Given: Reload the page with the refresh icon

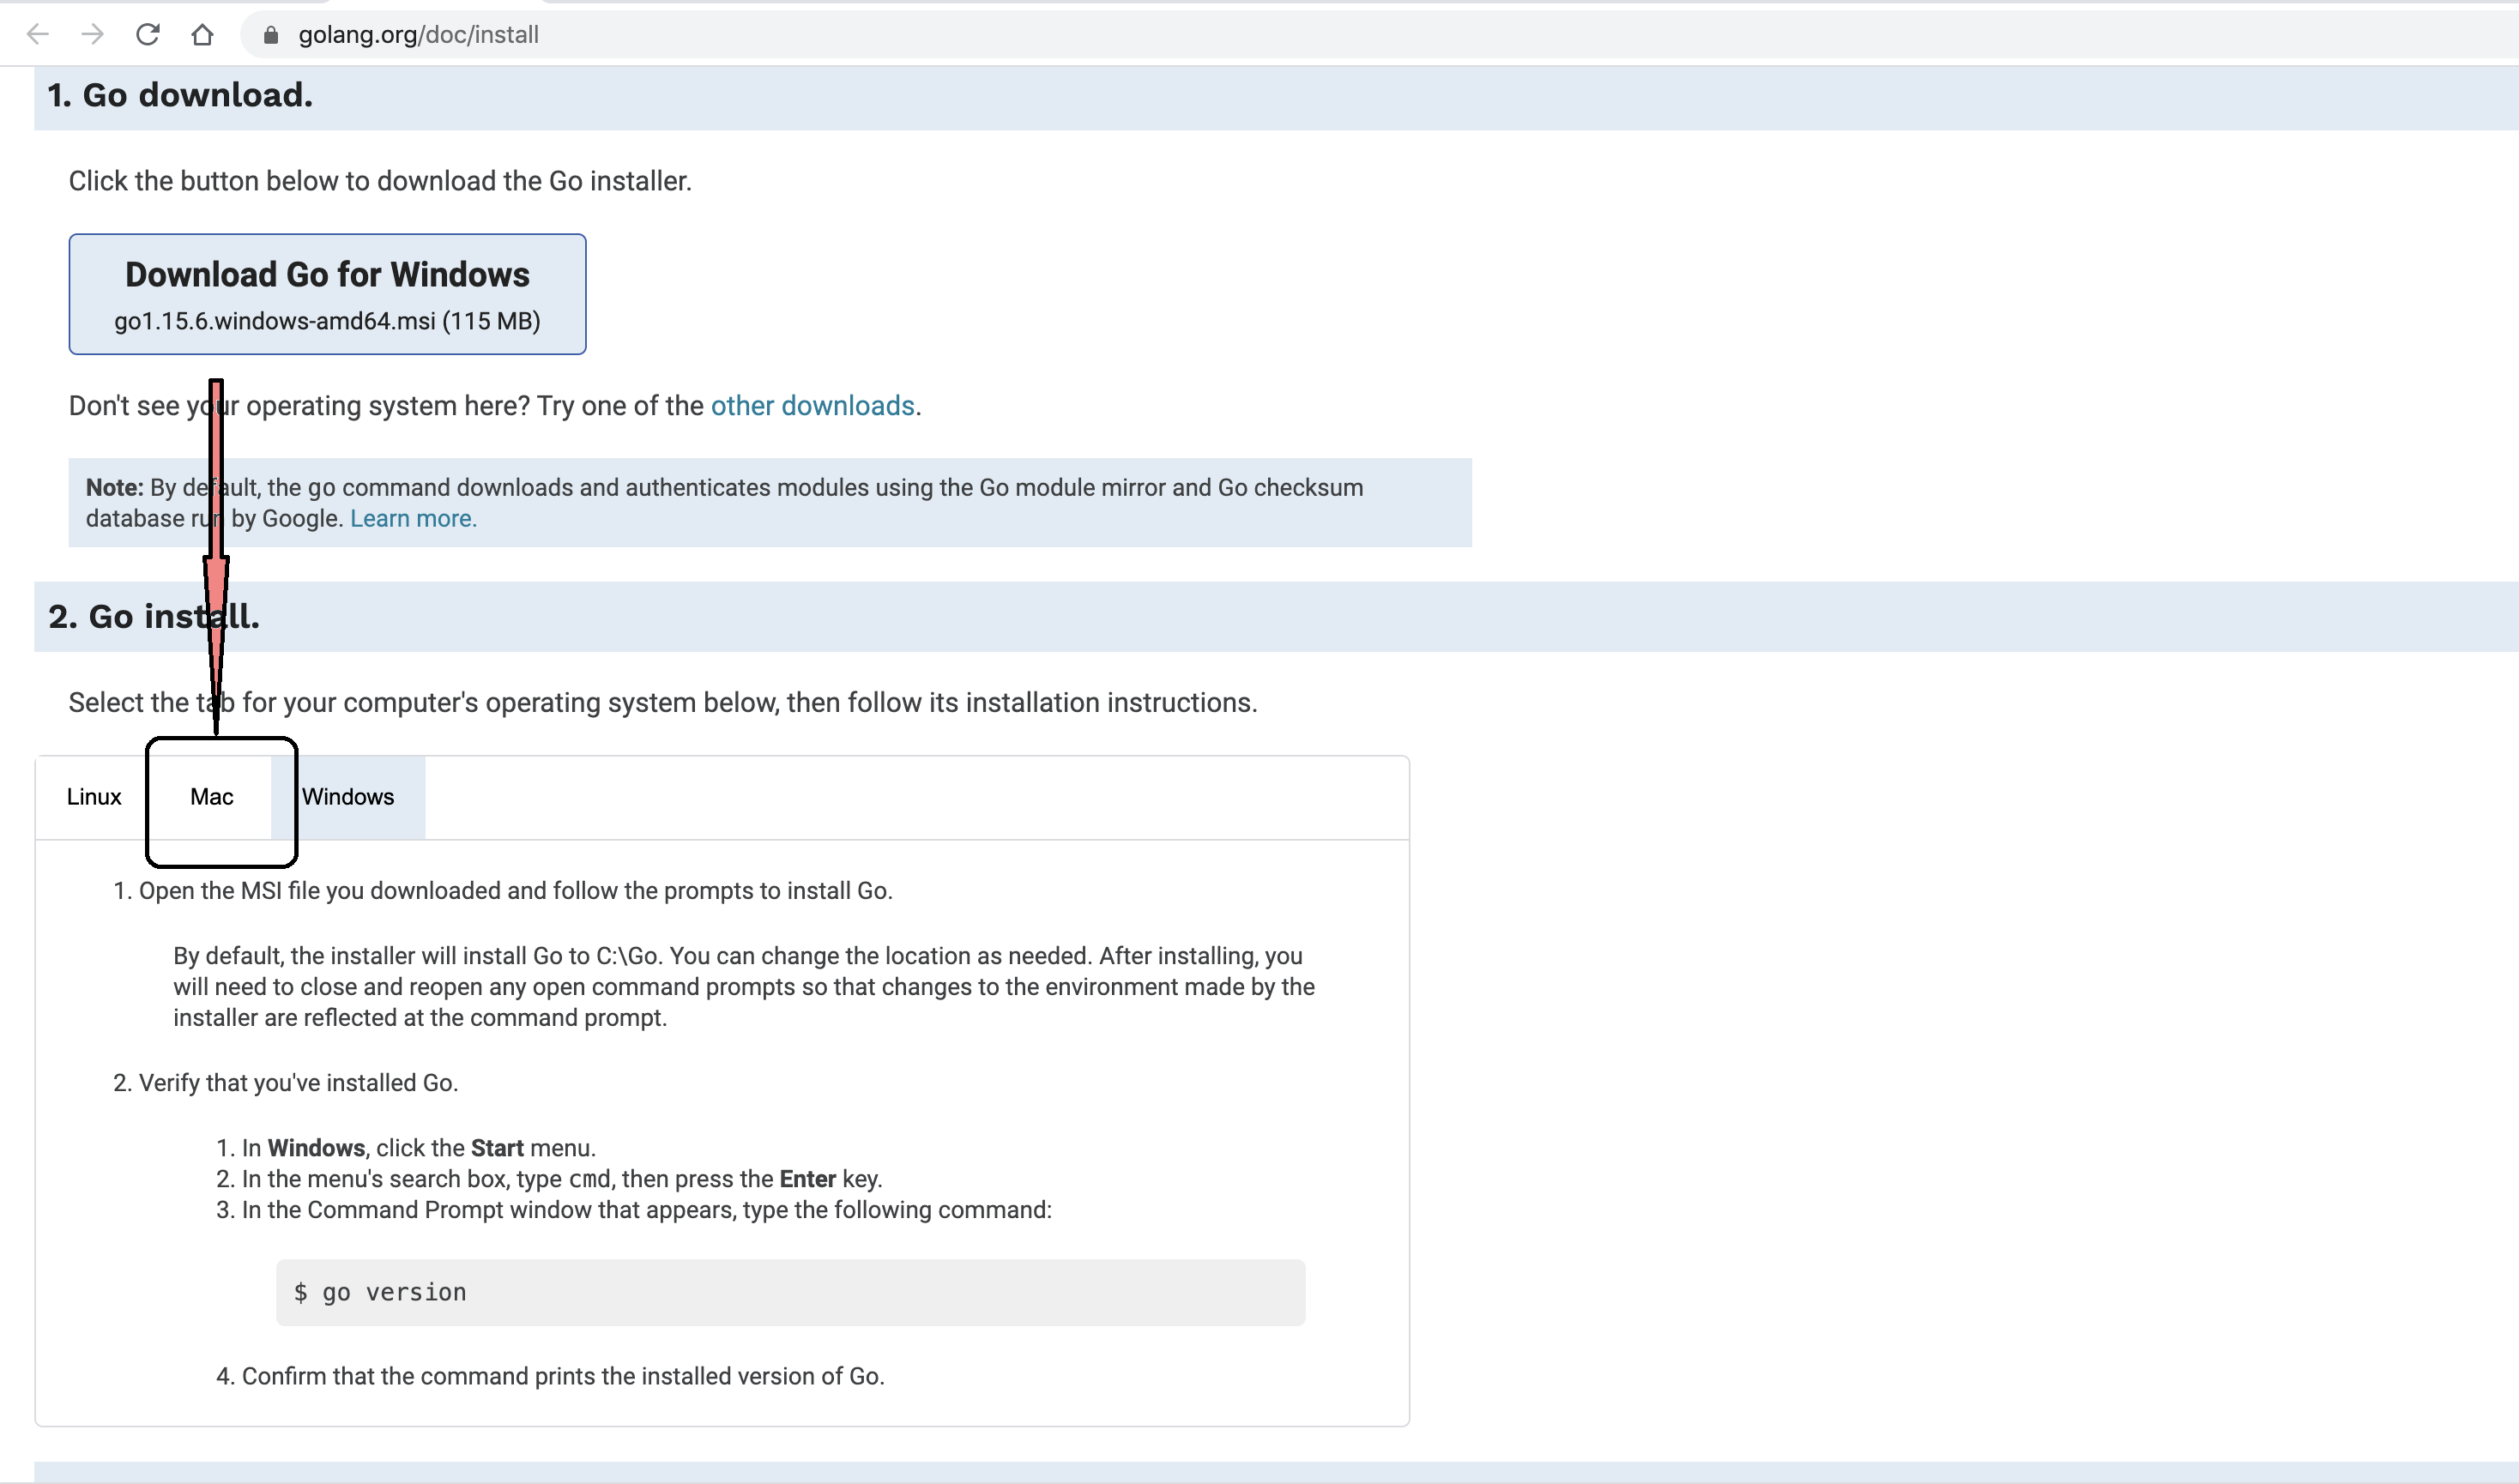Looking at the screenshot, I should point(148,35).
